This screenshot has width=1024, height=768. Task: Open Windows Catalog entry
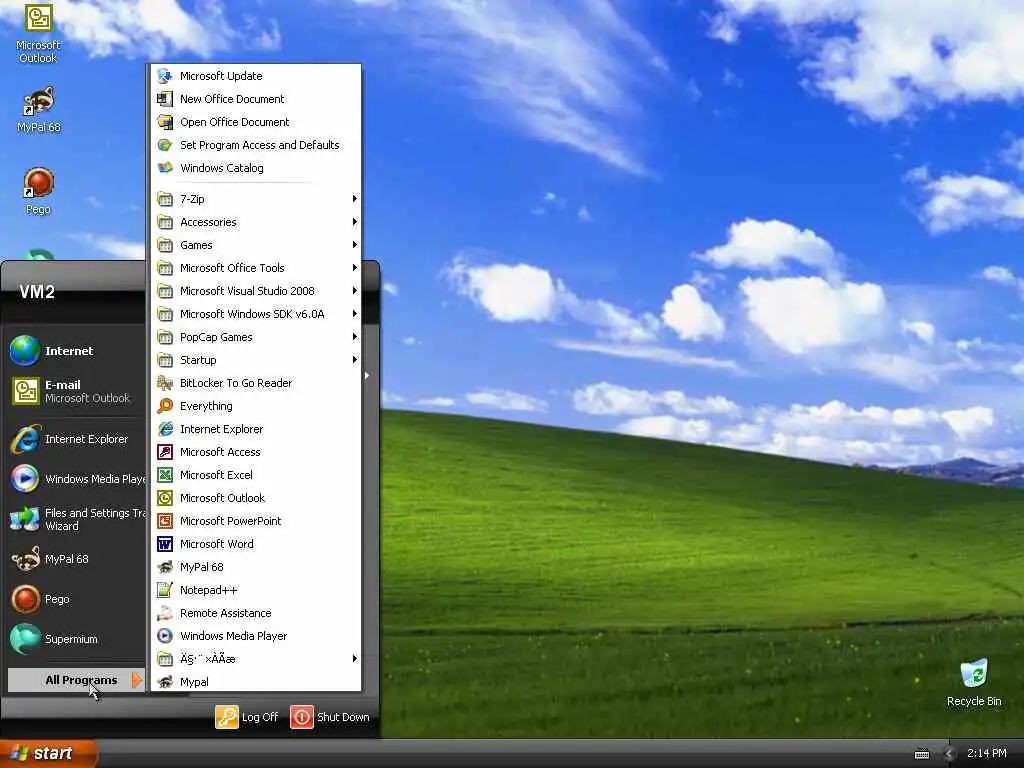256,168
